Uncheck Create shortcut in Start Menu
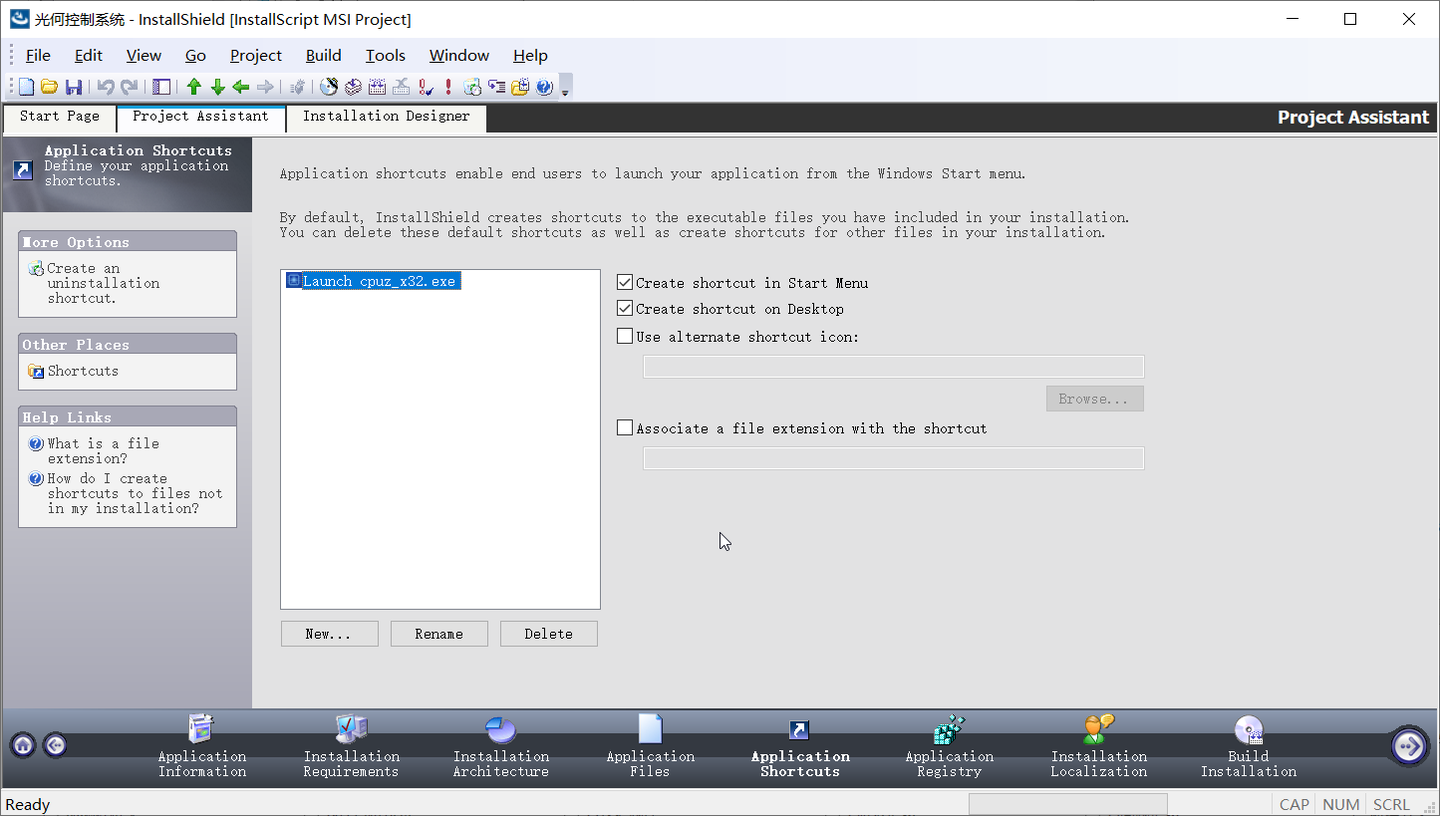 pos(625,283)
